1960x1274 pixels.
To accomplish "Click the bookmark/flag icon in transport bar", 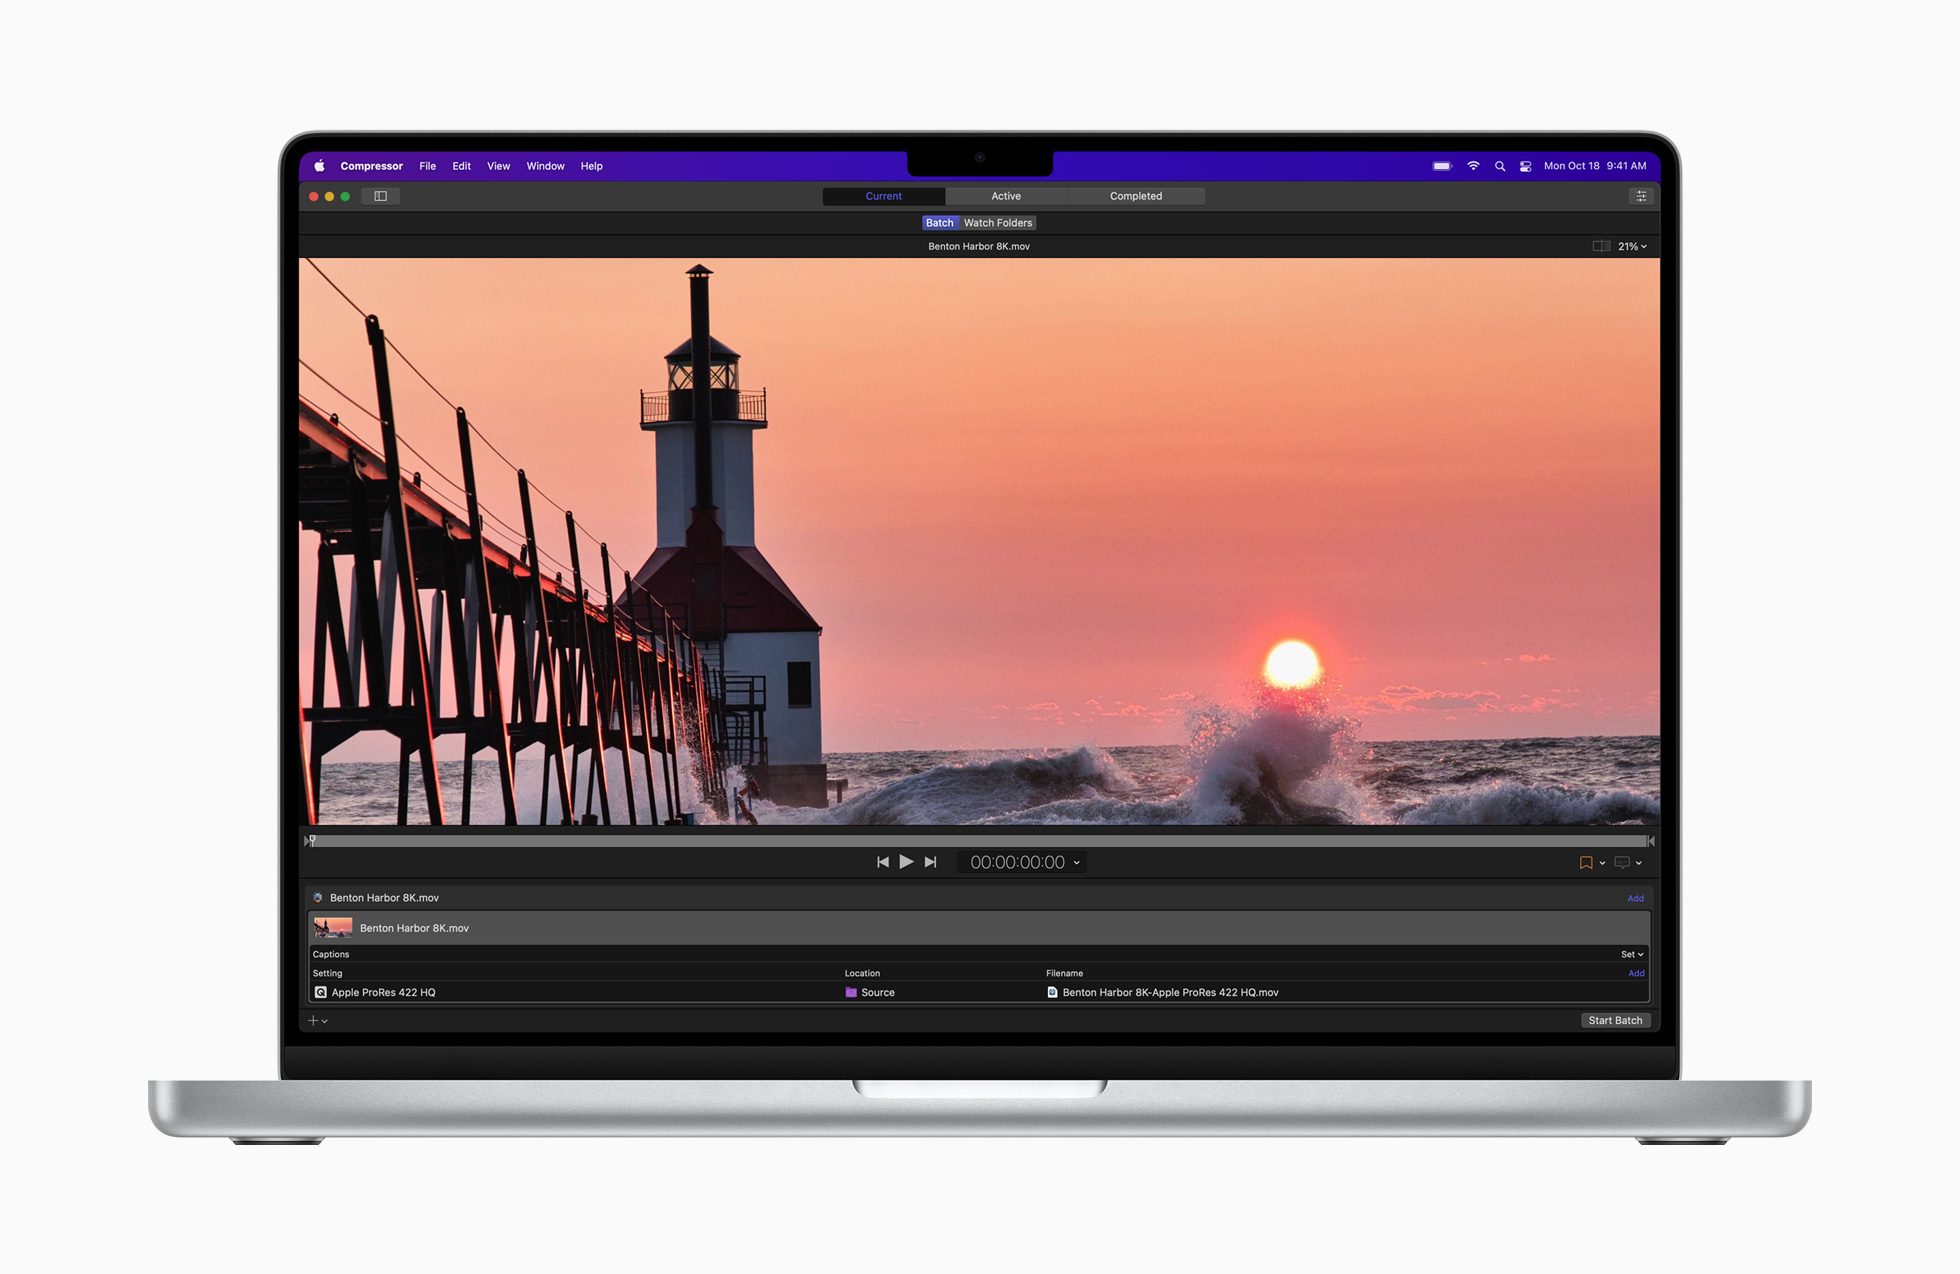I will pos(1586,861).
